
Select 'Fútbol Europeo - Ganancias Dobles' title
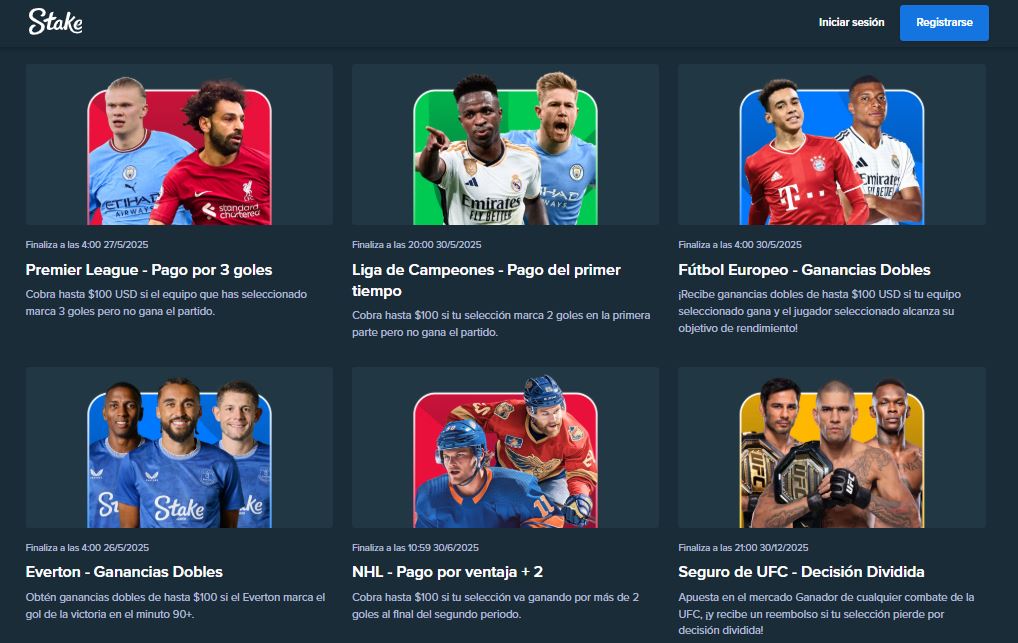click(804, 270)
